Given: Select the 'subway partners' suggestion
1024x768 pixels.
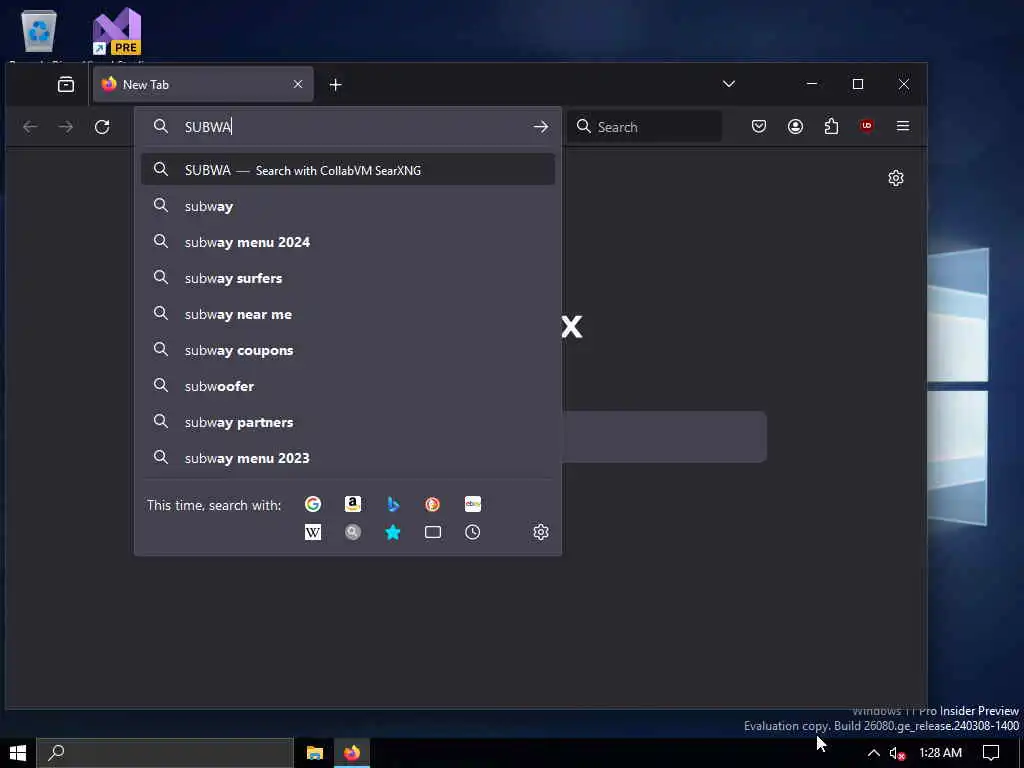Looking at the screenshot, I should pos(348,422).
